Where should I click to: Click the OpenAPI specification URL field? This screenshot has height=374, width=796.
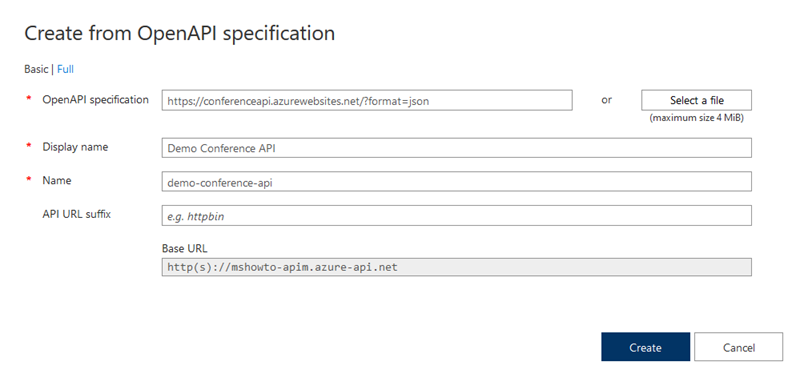(367, 100)
